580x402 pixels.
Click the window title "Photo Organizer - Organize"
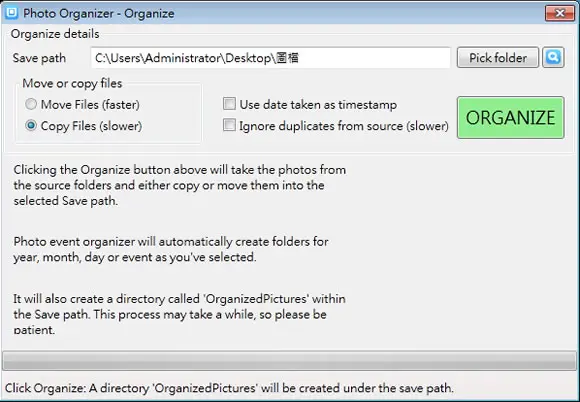(99, 13)
